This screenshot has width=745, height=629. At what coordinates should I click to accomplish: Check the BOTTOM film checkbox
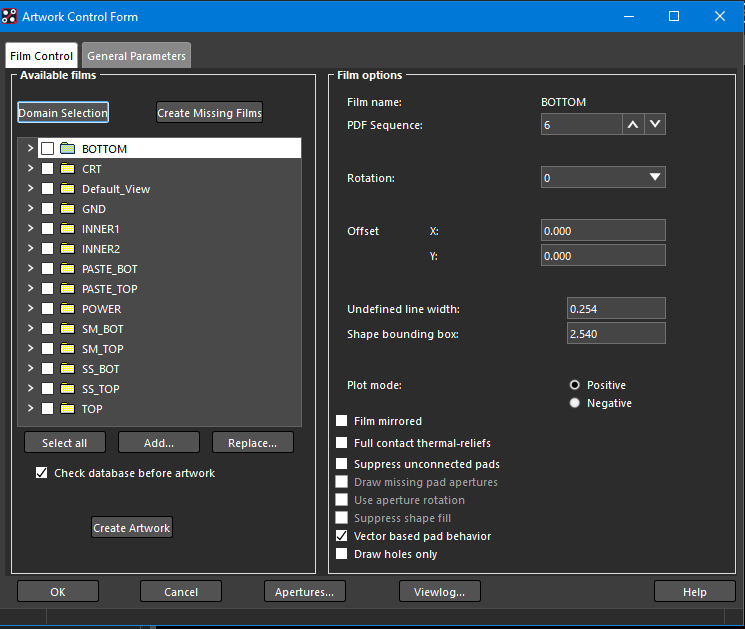(x=48, y=149)
